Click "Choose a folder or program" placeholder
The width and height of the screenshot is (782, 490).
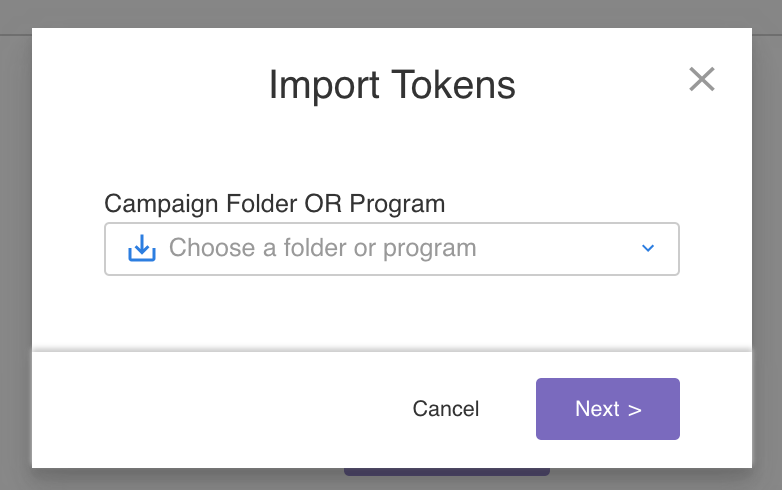(322, 248)
